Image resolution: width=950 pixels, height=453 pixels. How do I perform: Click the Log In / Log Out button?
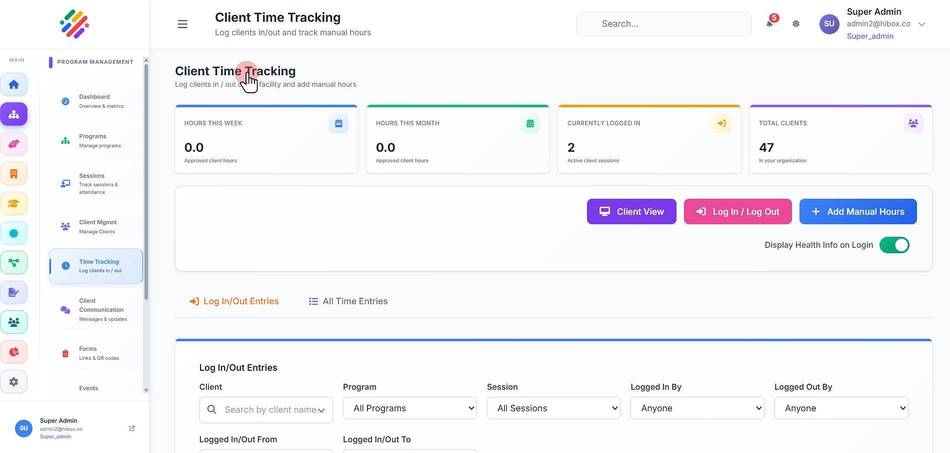(x=737, y=211)
